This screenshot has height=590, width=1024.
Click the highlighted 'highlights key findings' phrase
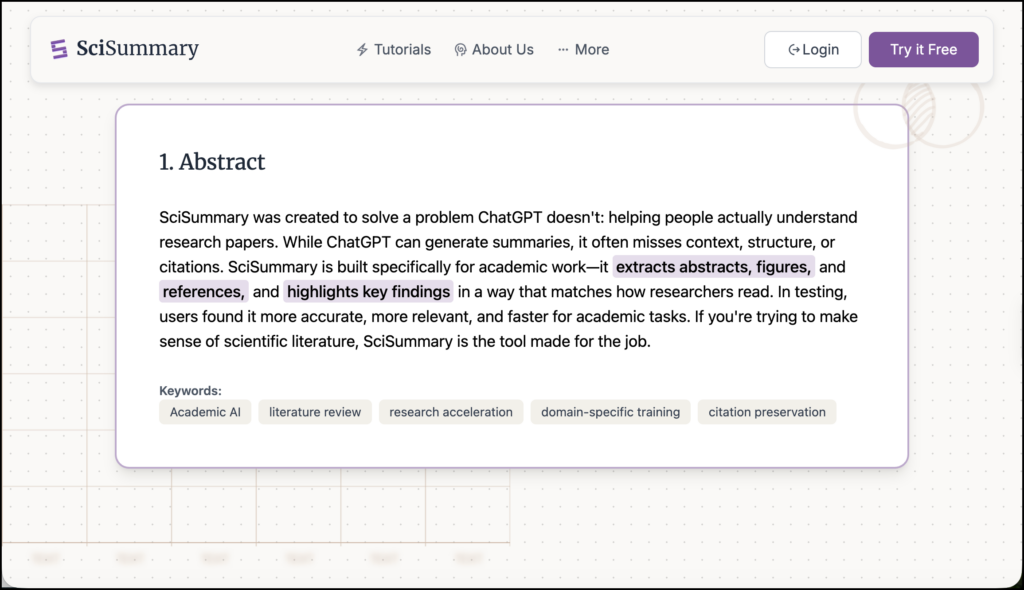(x=368, y=291)
